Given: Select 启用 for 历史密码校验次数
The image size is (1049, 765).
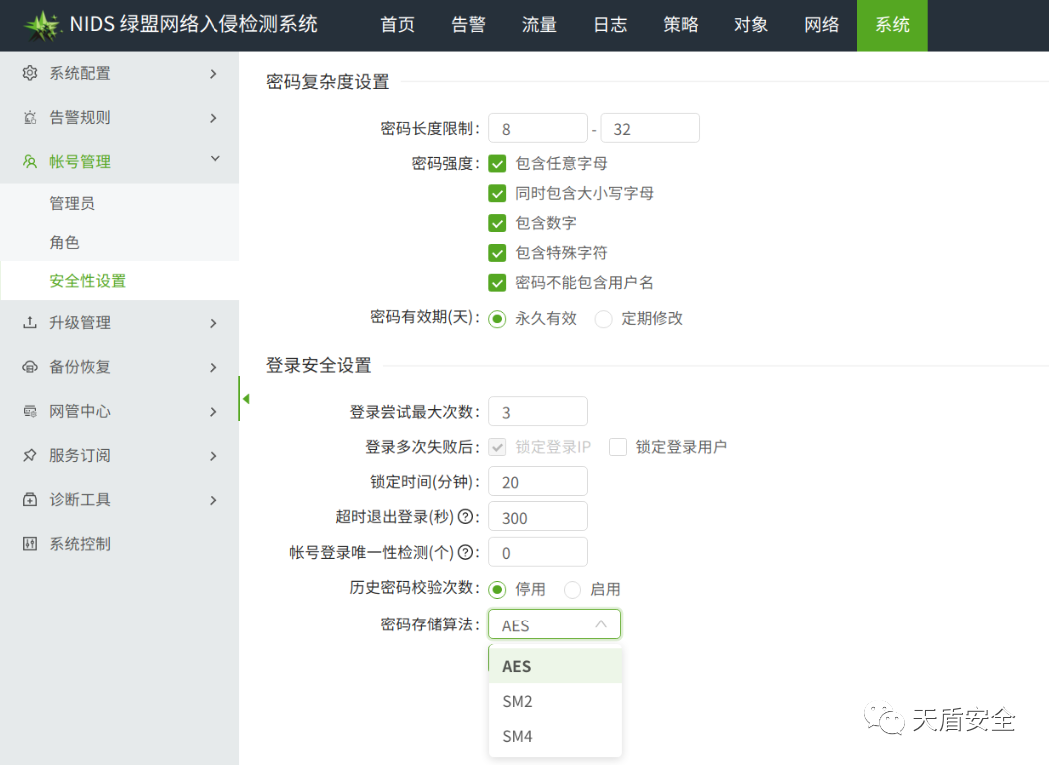Looking at the screenshot, I should click(573, 589).
